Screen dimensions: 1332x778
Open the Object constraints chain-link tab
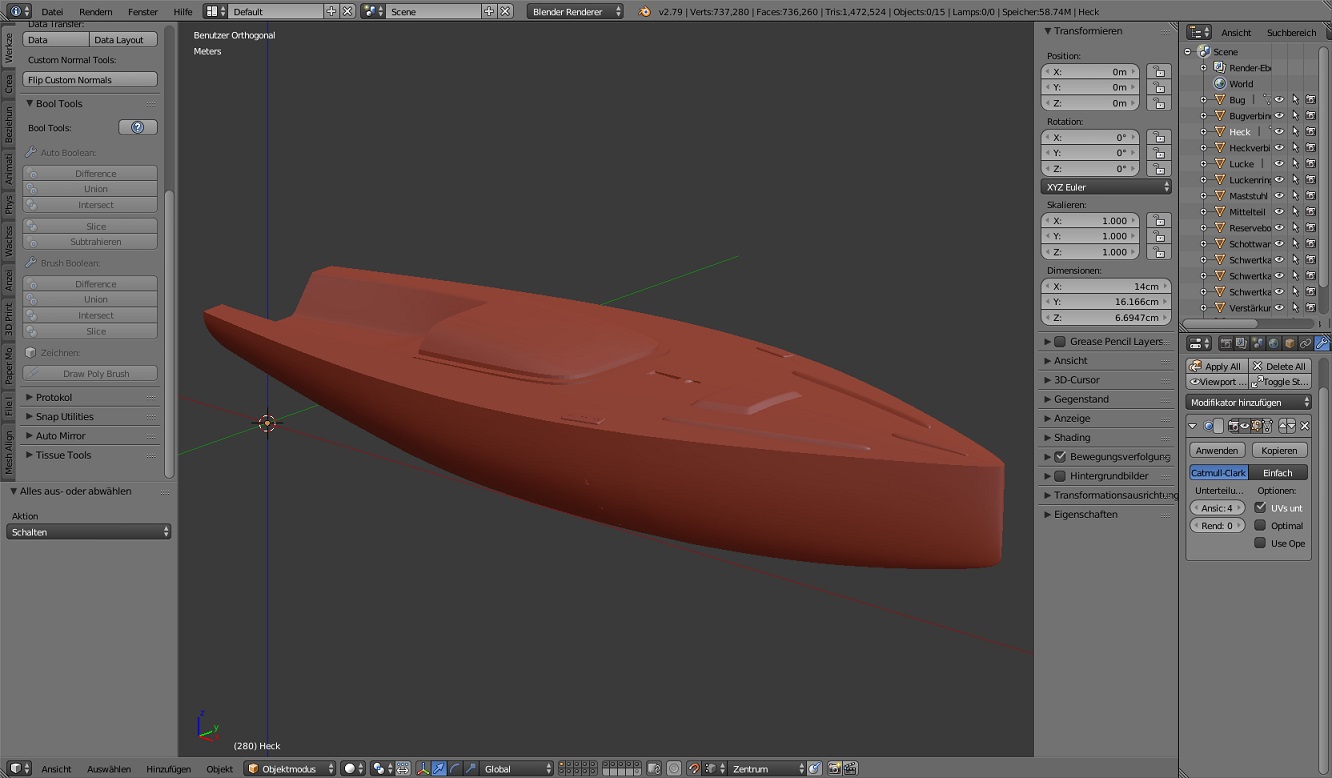tap(1305, 344)
